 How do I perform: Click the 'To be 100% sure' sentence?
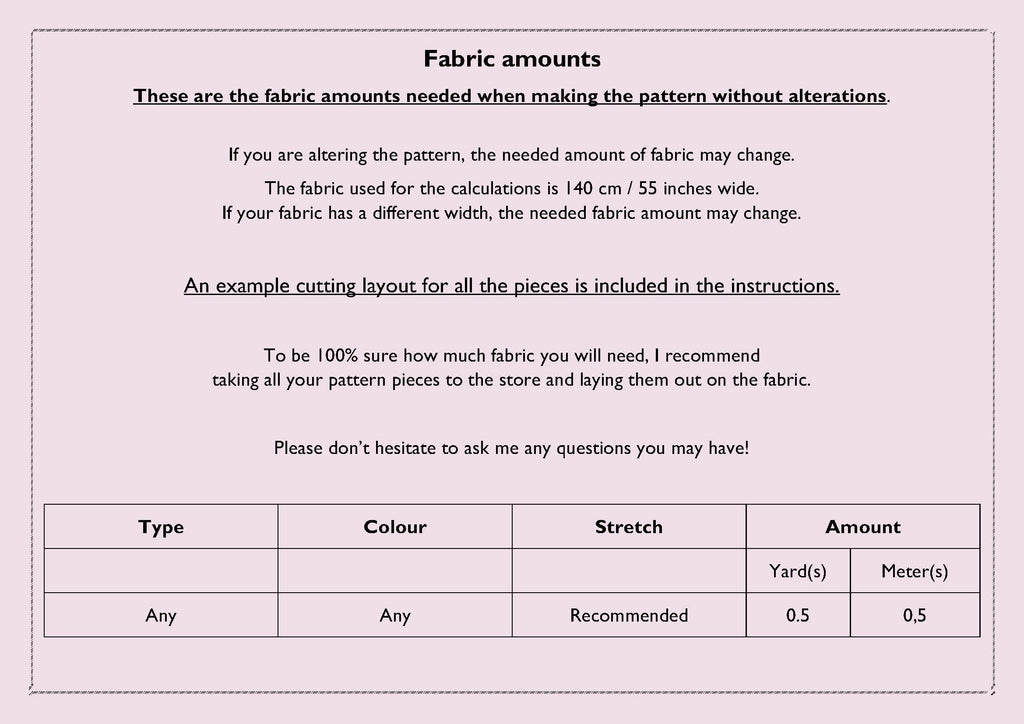tap(511, 356)
